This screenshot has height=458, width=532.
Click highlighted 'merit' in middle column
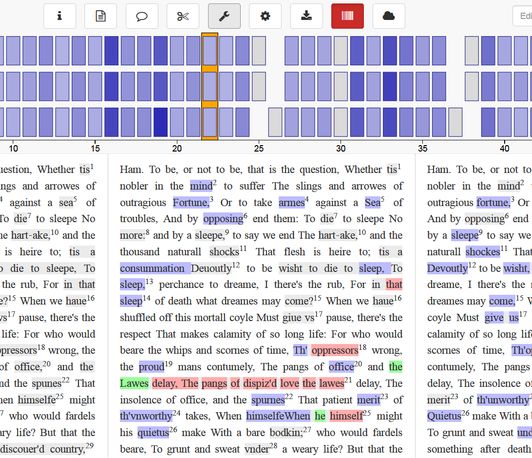click(x=368, y=400)
